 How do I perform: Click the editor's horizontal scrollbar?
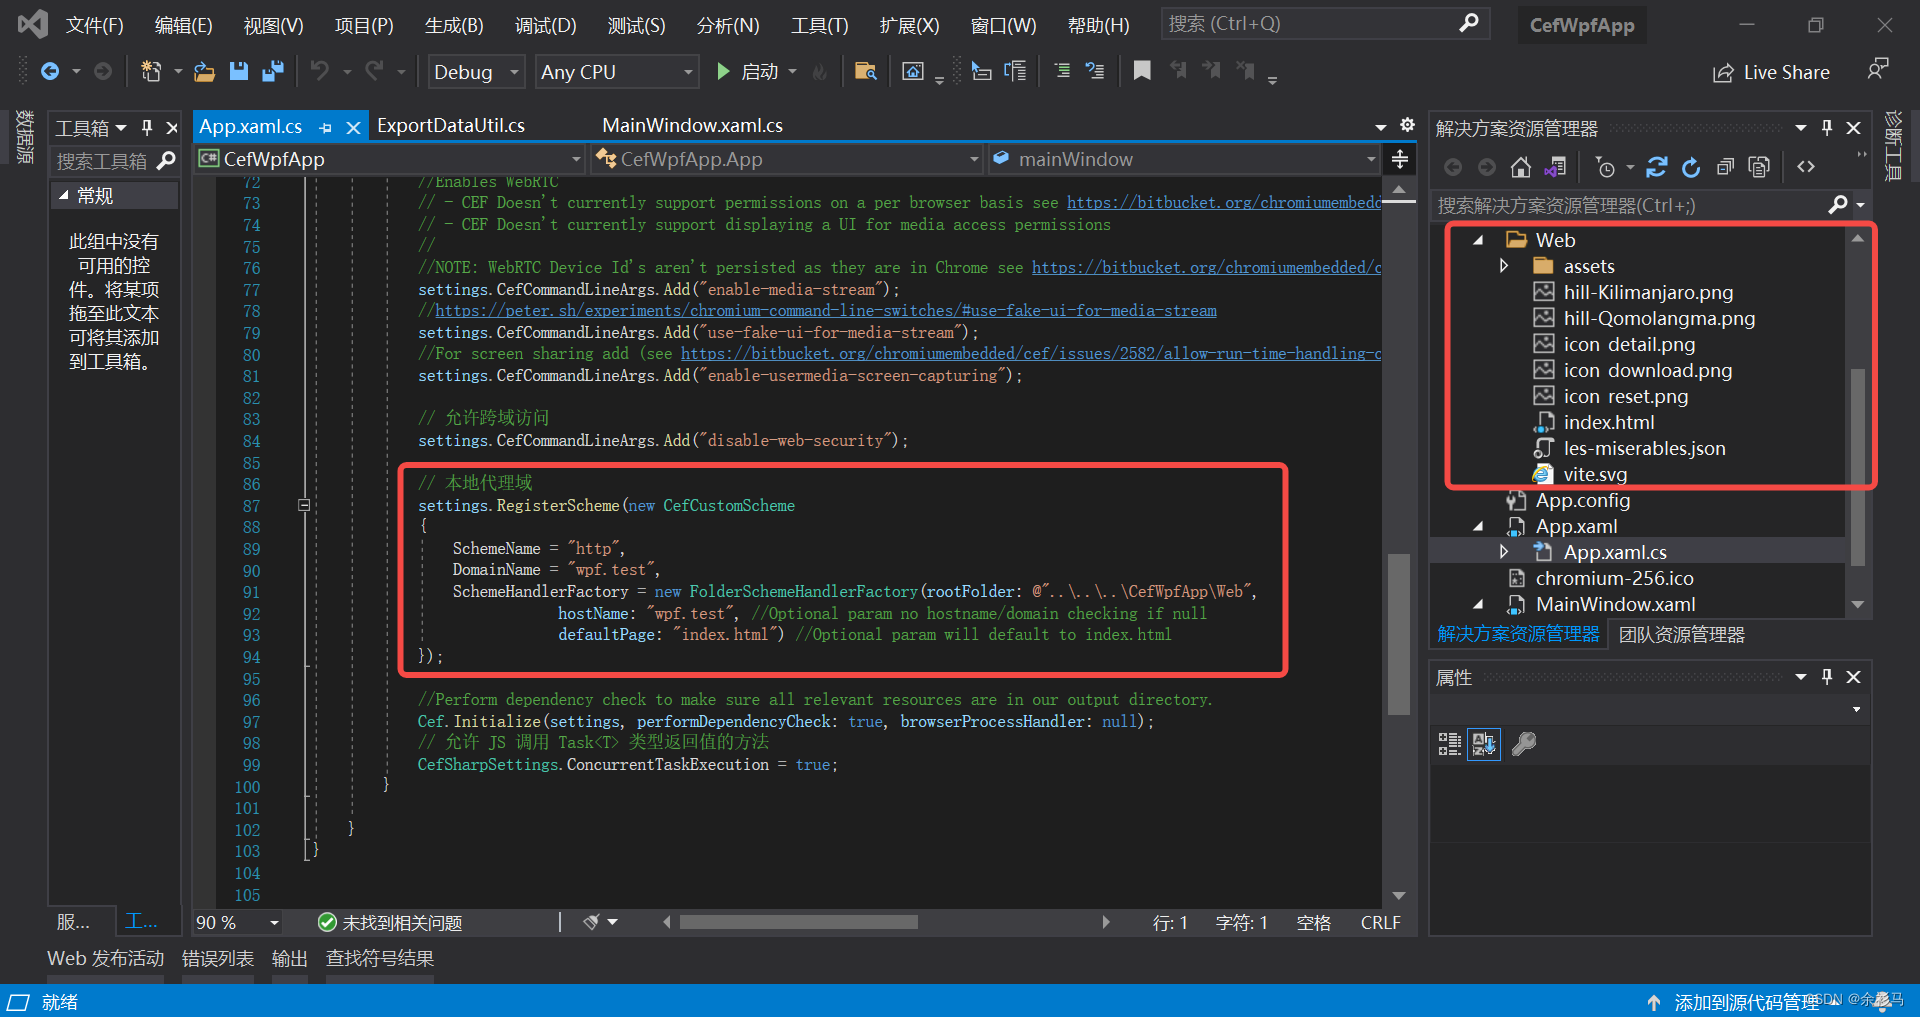[797, 922]
